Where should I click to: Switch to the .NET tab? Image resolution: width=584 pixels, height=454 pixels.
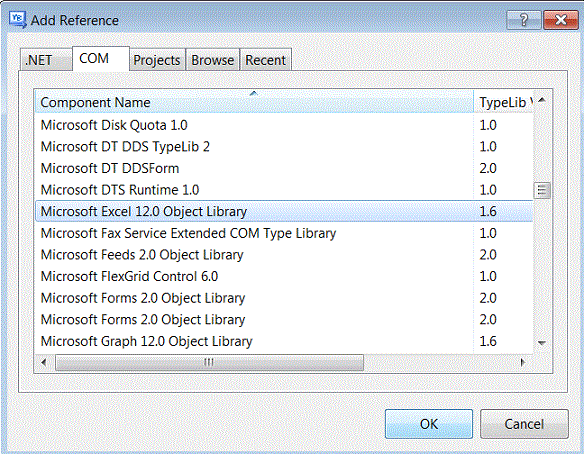[x=45, y=60]
